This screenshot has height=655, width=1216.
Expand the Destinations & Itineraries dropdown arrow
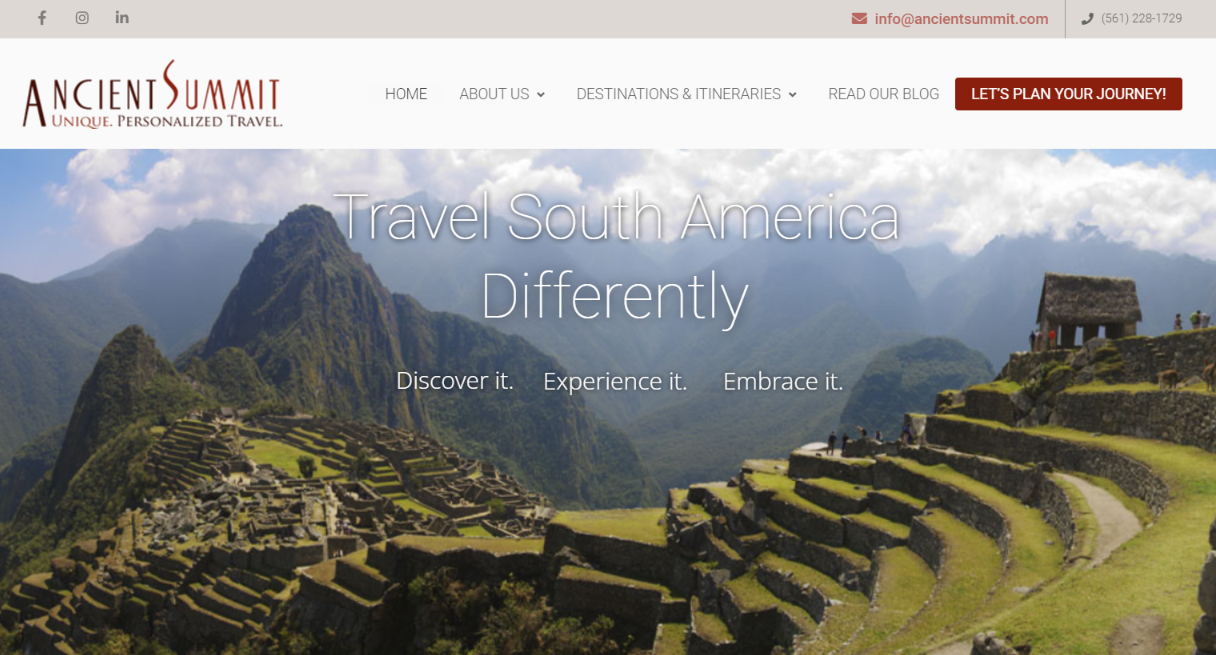(x=793, y=95)
